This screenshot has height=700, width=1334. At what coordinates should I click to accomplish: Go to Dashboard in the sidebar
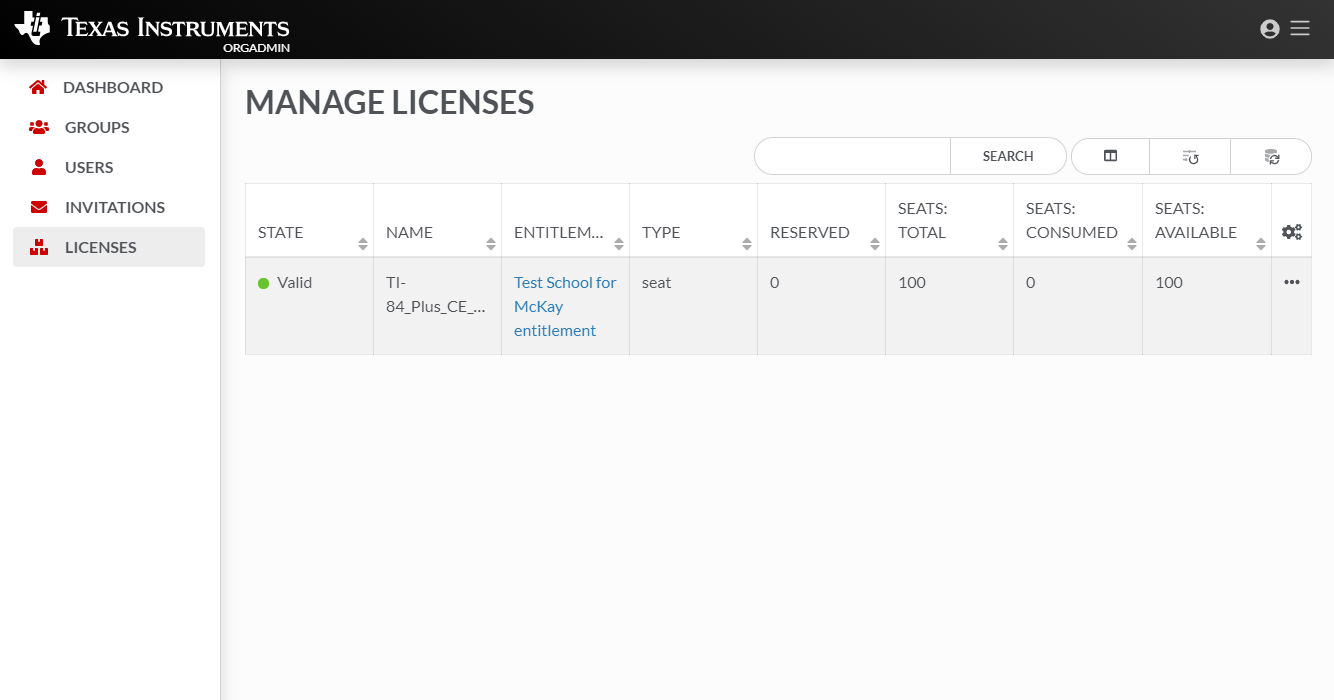pos(112,87)
